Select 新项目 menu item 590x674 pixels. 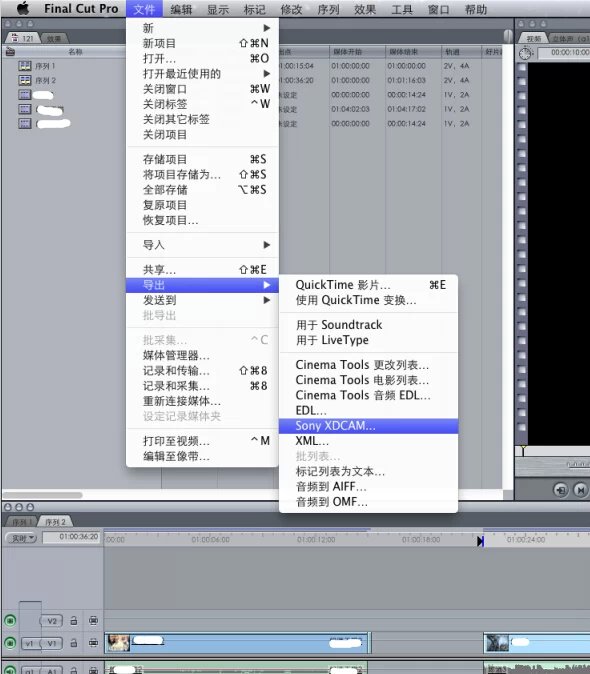202,43
